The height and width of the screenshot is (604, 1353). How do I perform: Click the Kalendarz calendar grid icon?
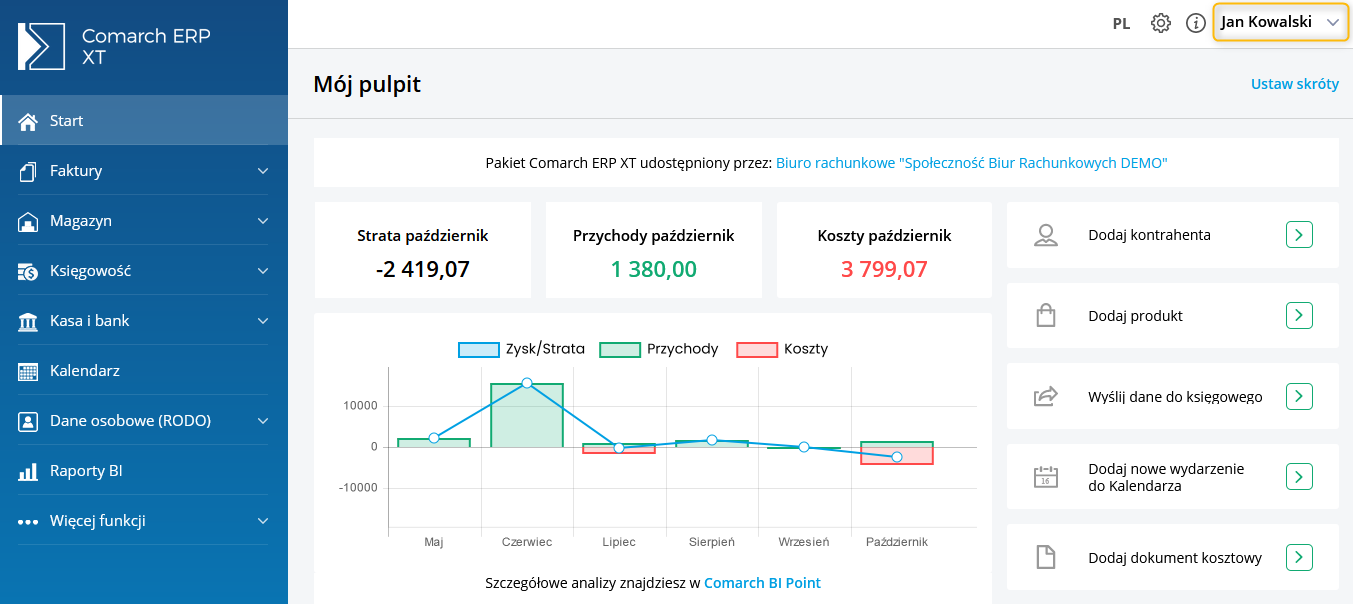pyautogui.click(x=28, y=371)
